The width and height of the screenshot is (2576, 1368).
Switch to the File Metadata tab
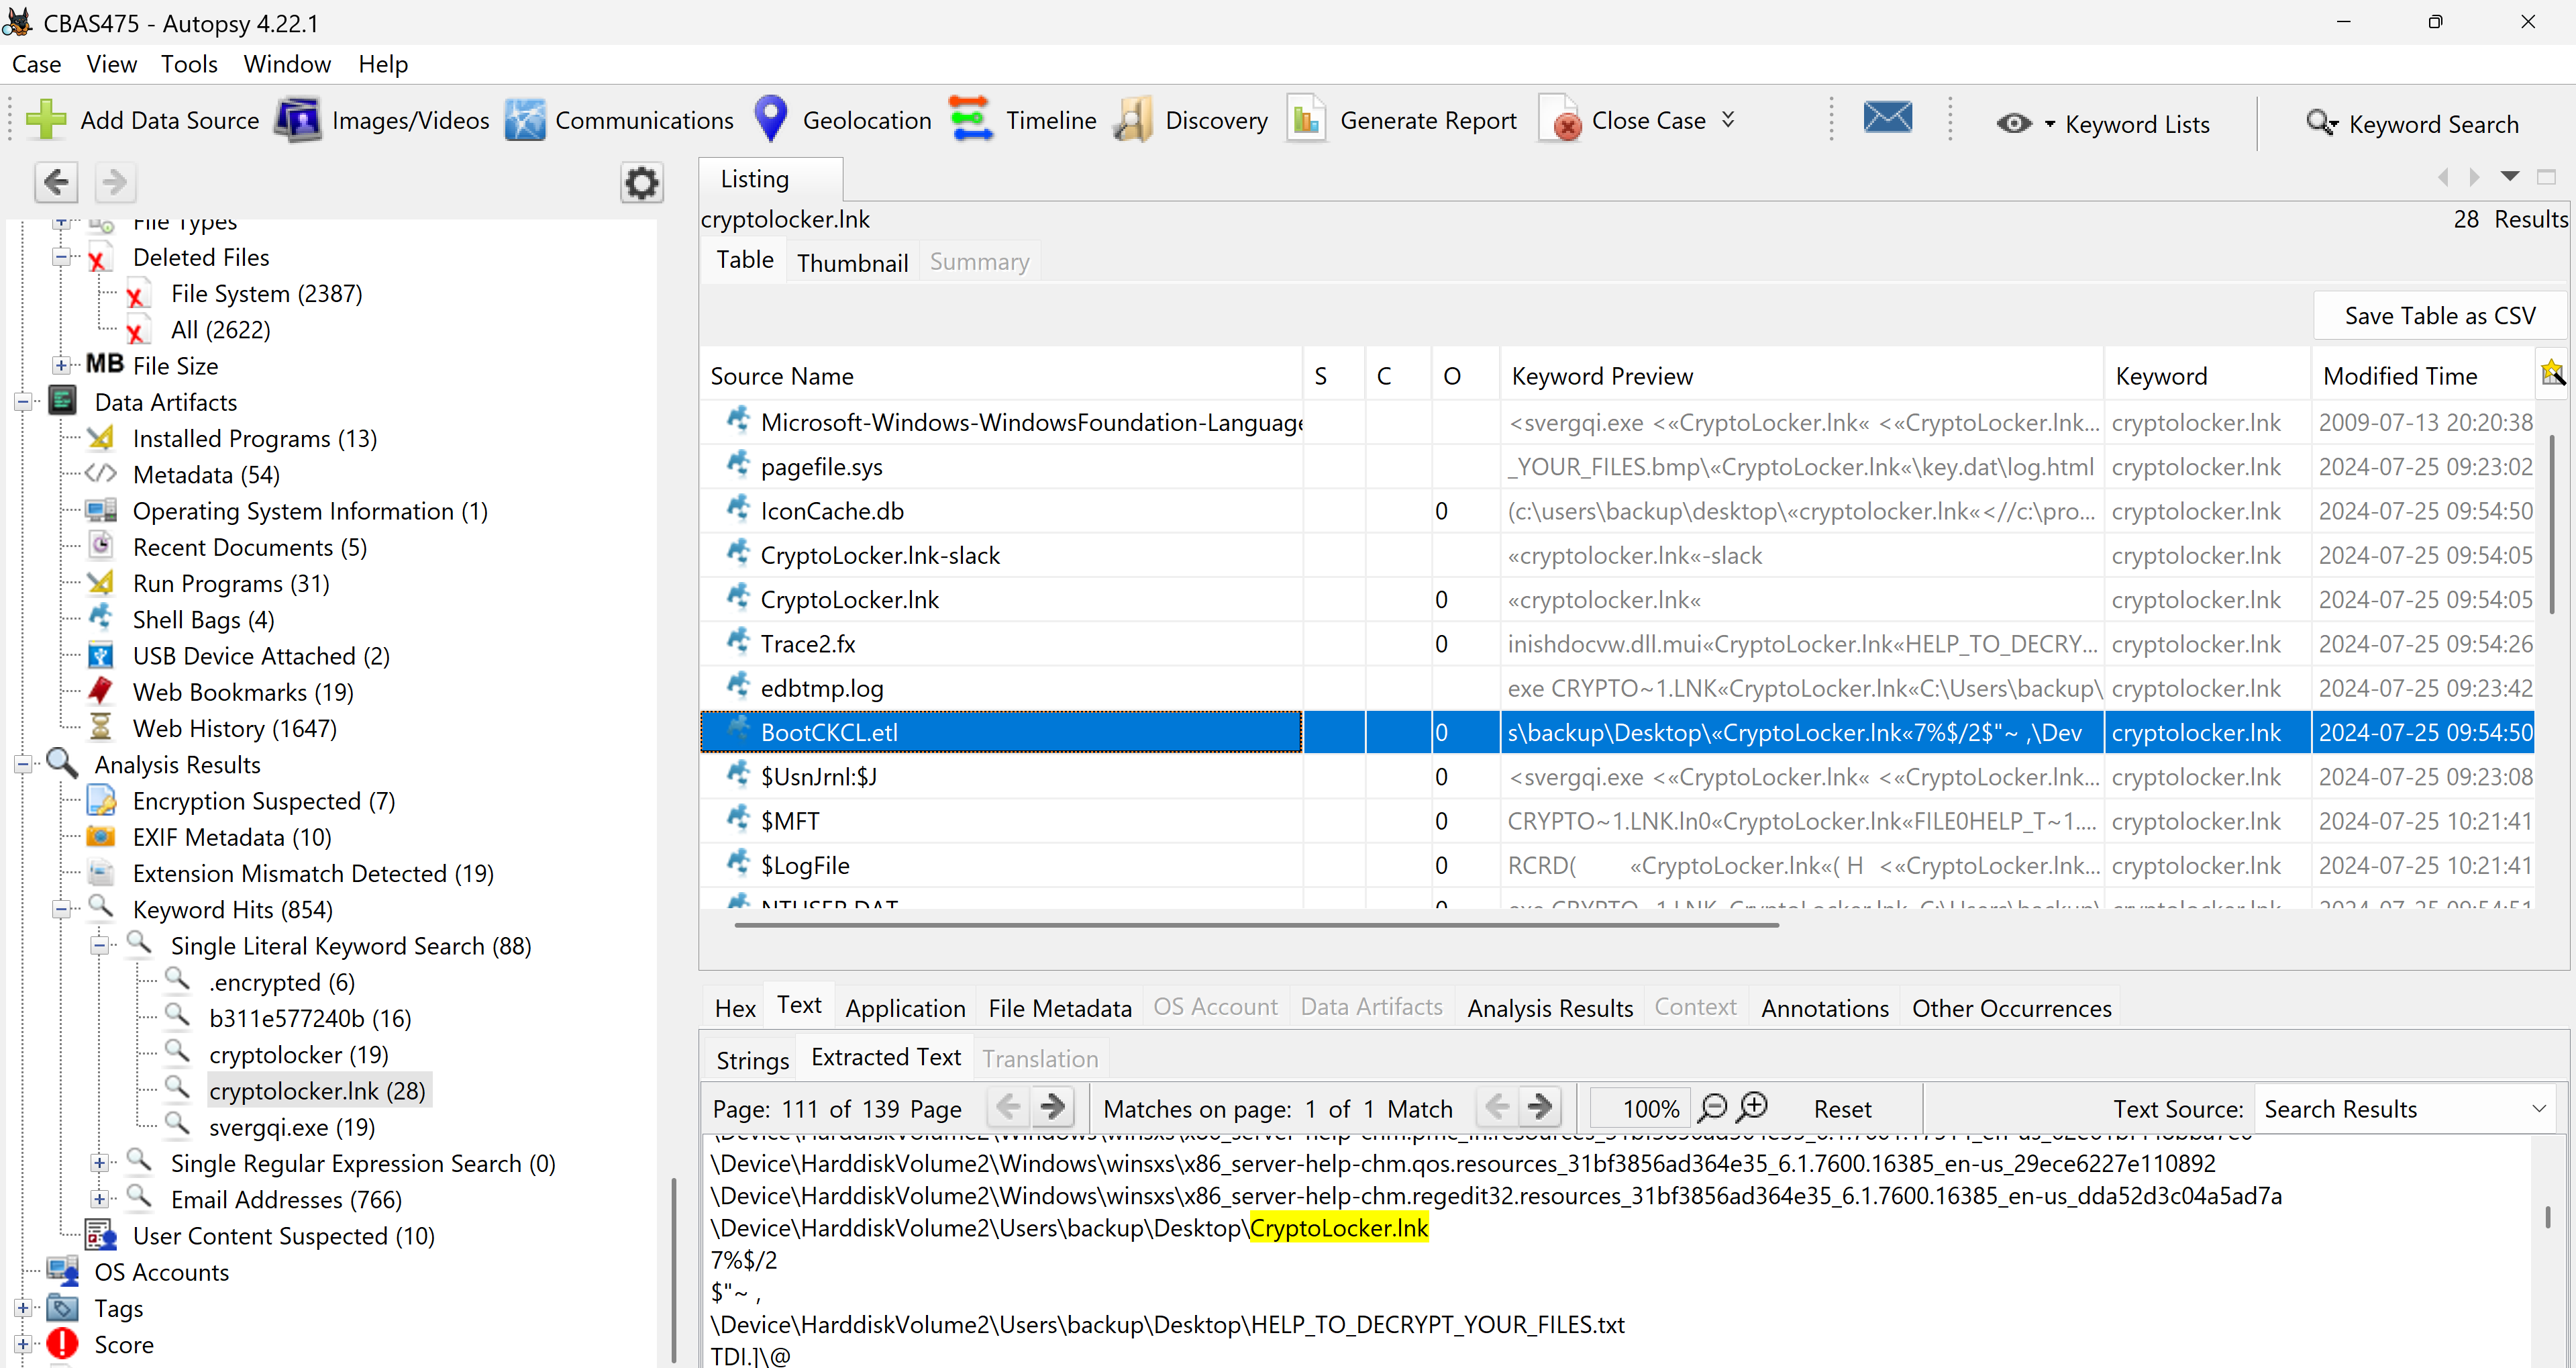tap(1059, 1008)
